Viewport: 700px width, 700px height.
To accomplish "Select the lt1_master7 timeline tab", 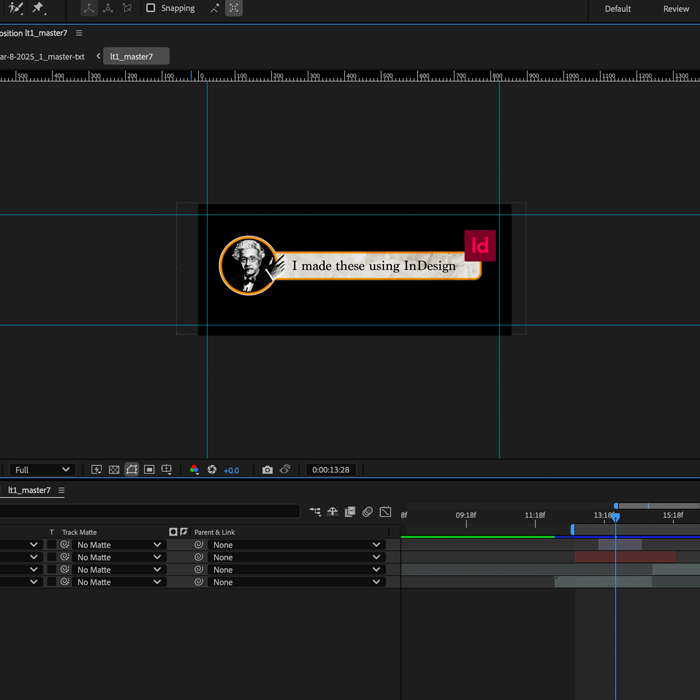I will (29, 490).
